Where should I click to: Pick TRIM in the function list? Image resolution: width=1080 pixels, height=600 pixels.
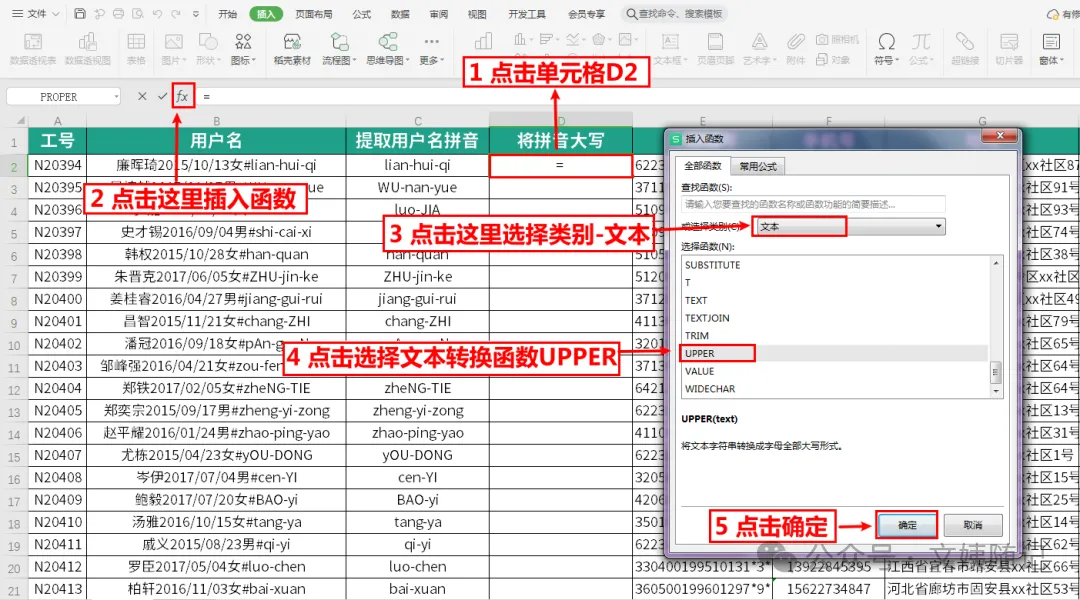click(x=834, y=335)
